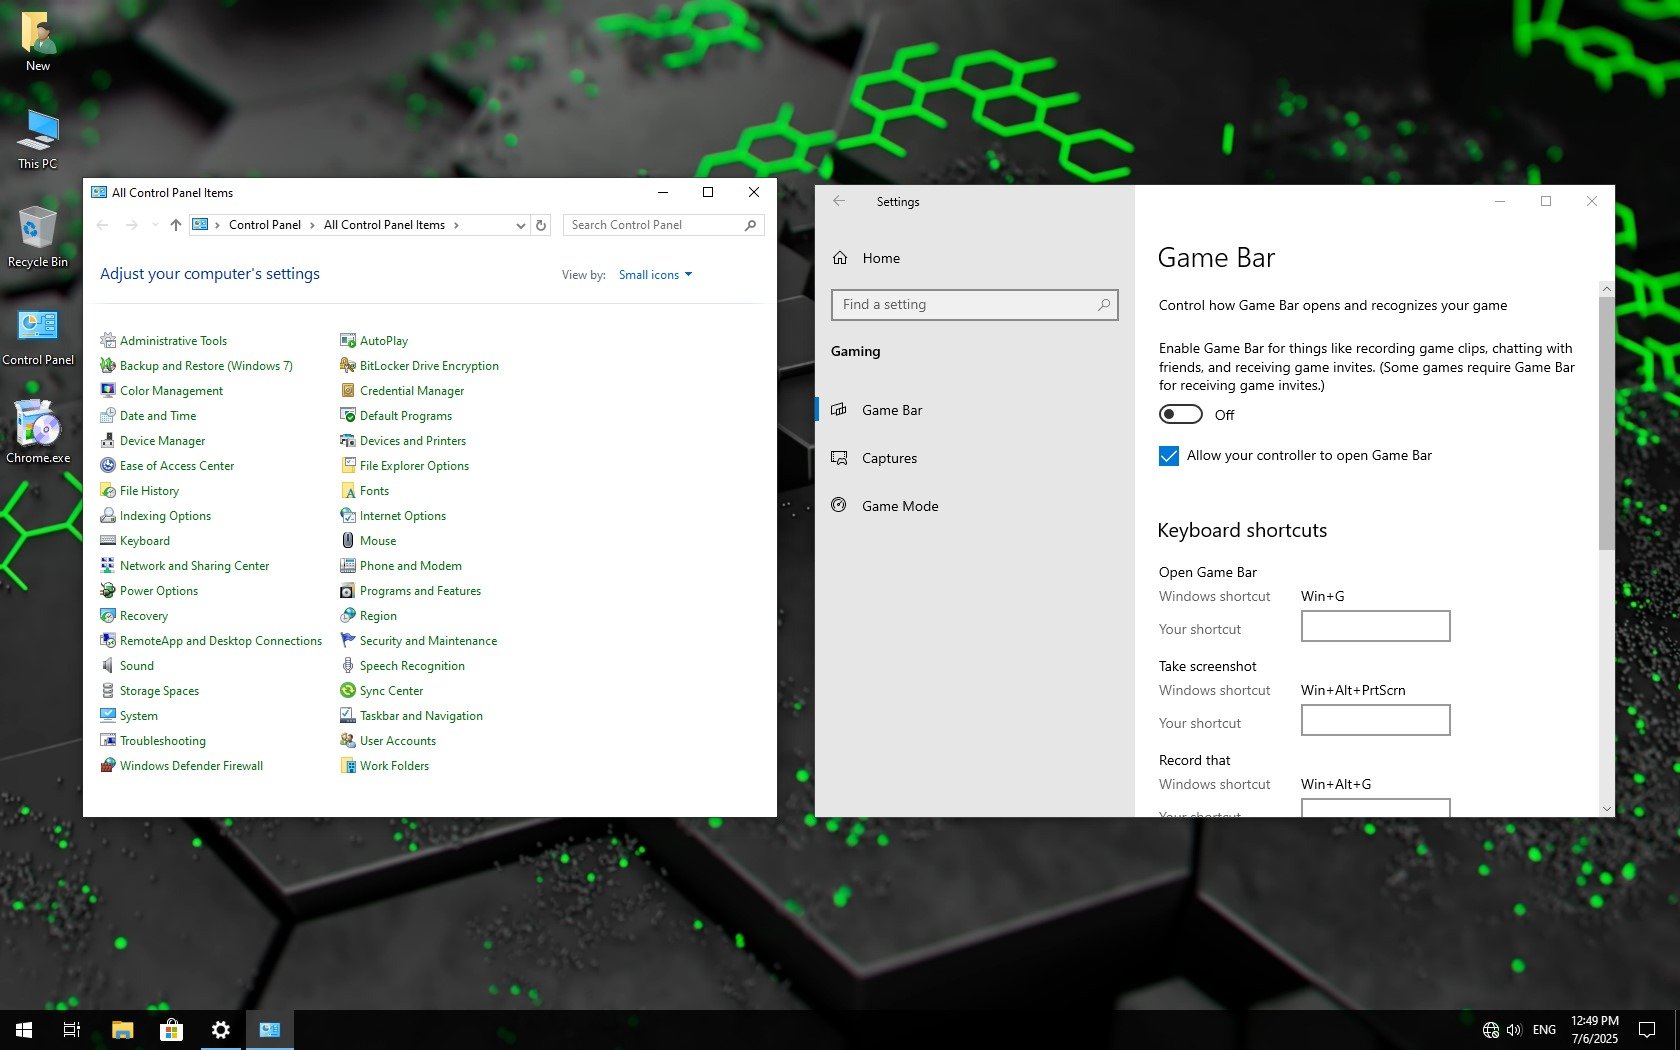Open the Programs and Features link

[x=420, y=591]
